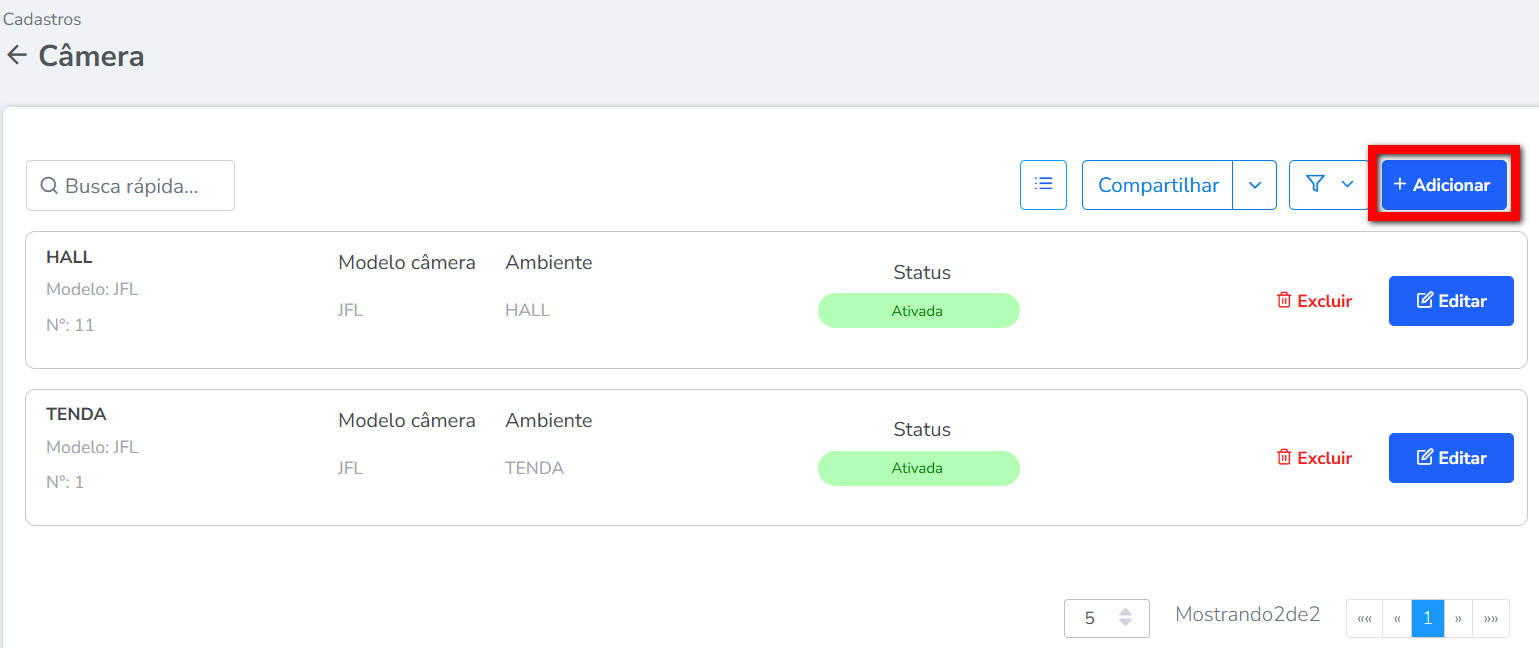Viewport: 1539px width, 648px height.
Task: Click the Adicionar button
Action: pos(1443,185)
